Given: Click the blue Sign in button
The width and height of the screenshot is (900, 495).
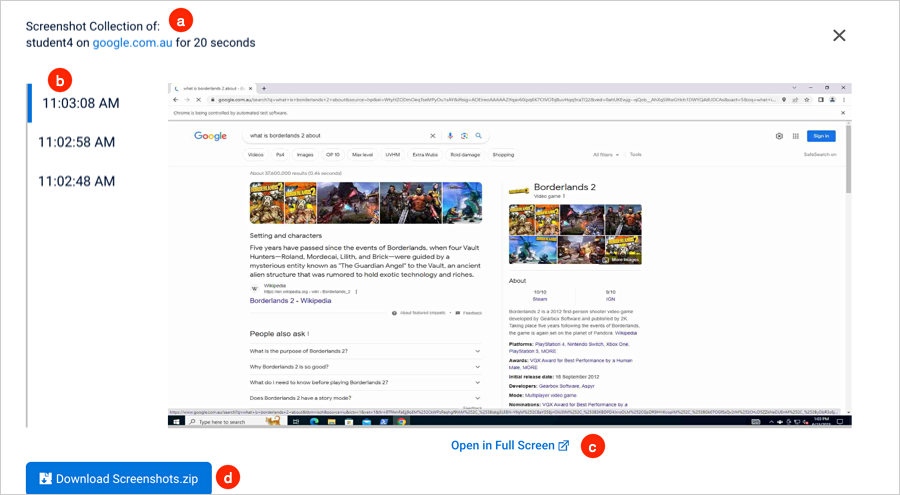Looking at the screenshot, I should 821,136.
